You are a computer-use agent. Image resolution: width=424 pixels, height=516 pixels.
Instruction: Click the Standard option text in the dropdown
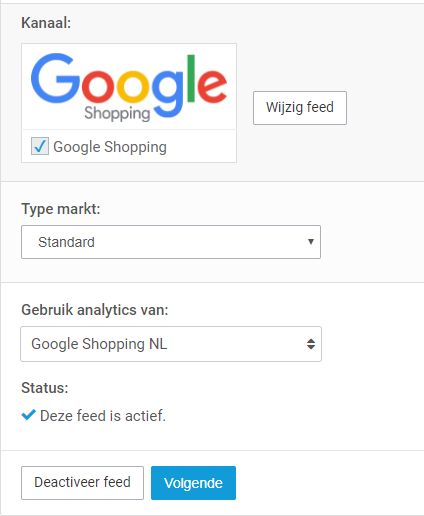(66, 242)
